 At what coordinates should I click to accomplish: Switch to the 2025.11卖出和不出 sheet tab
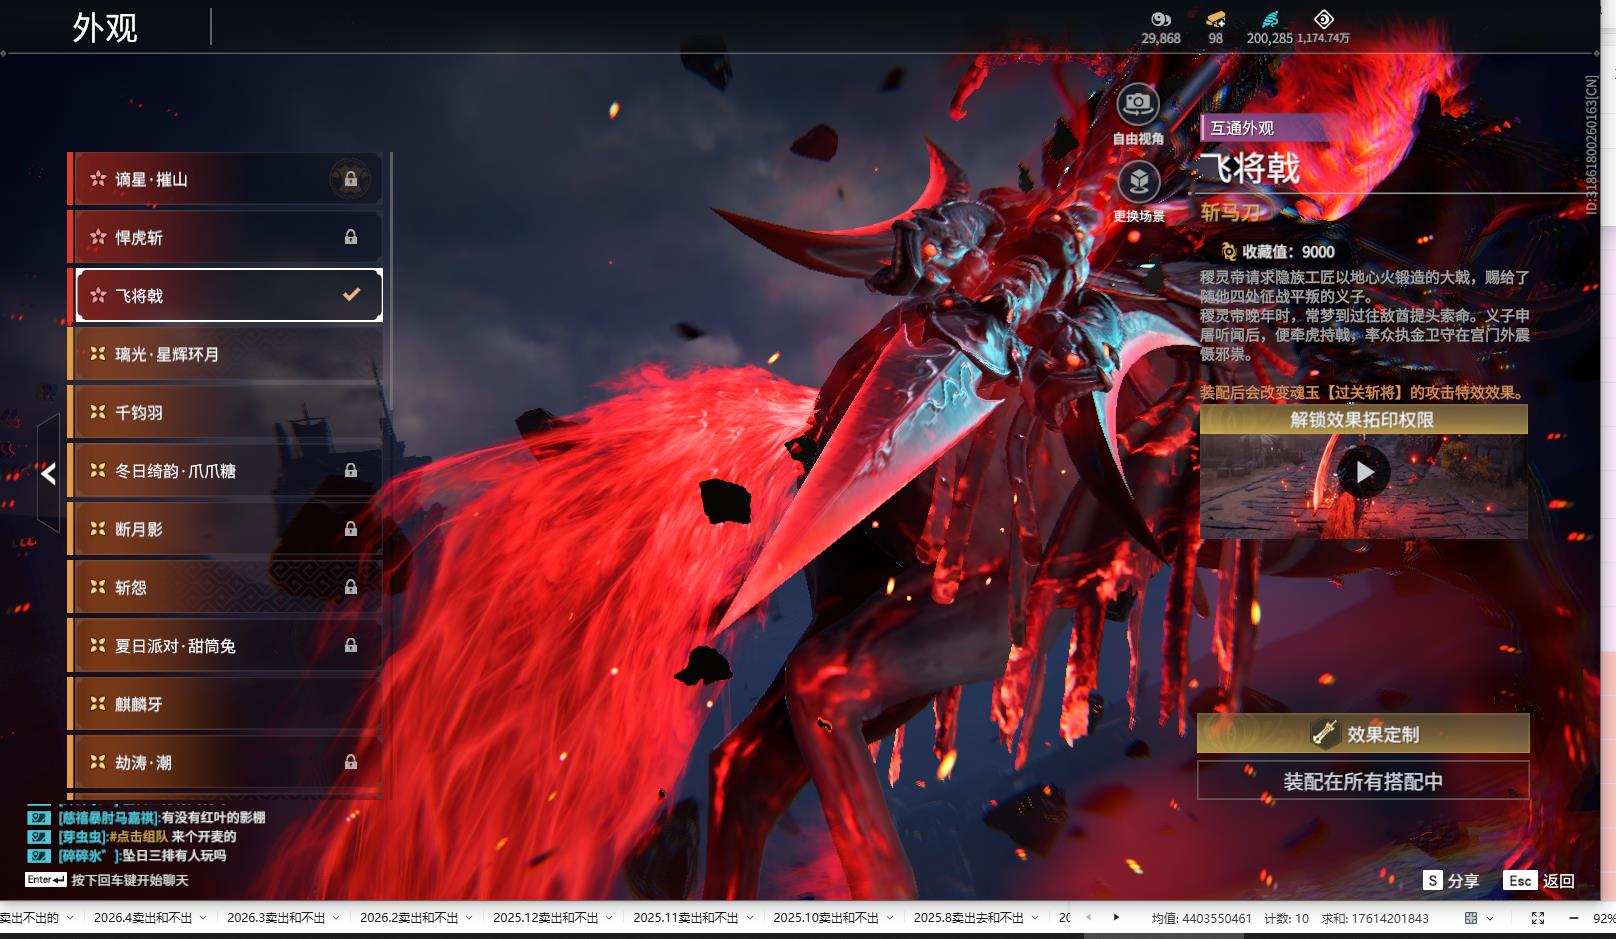pyautogui.click(x=686, y=918)
